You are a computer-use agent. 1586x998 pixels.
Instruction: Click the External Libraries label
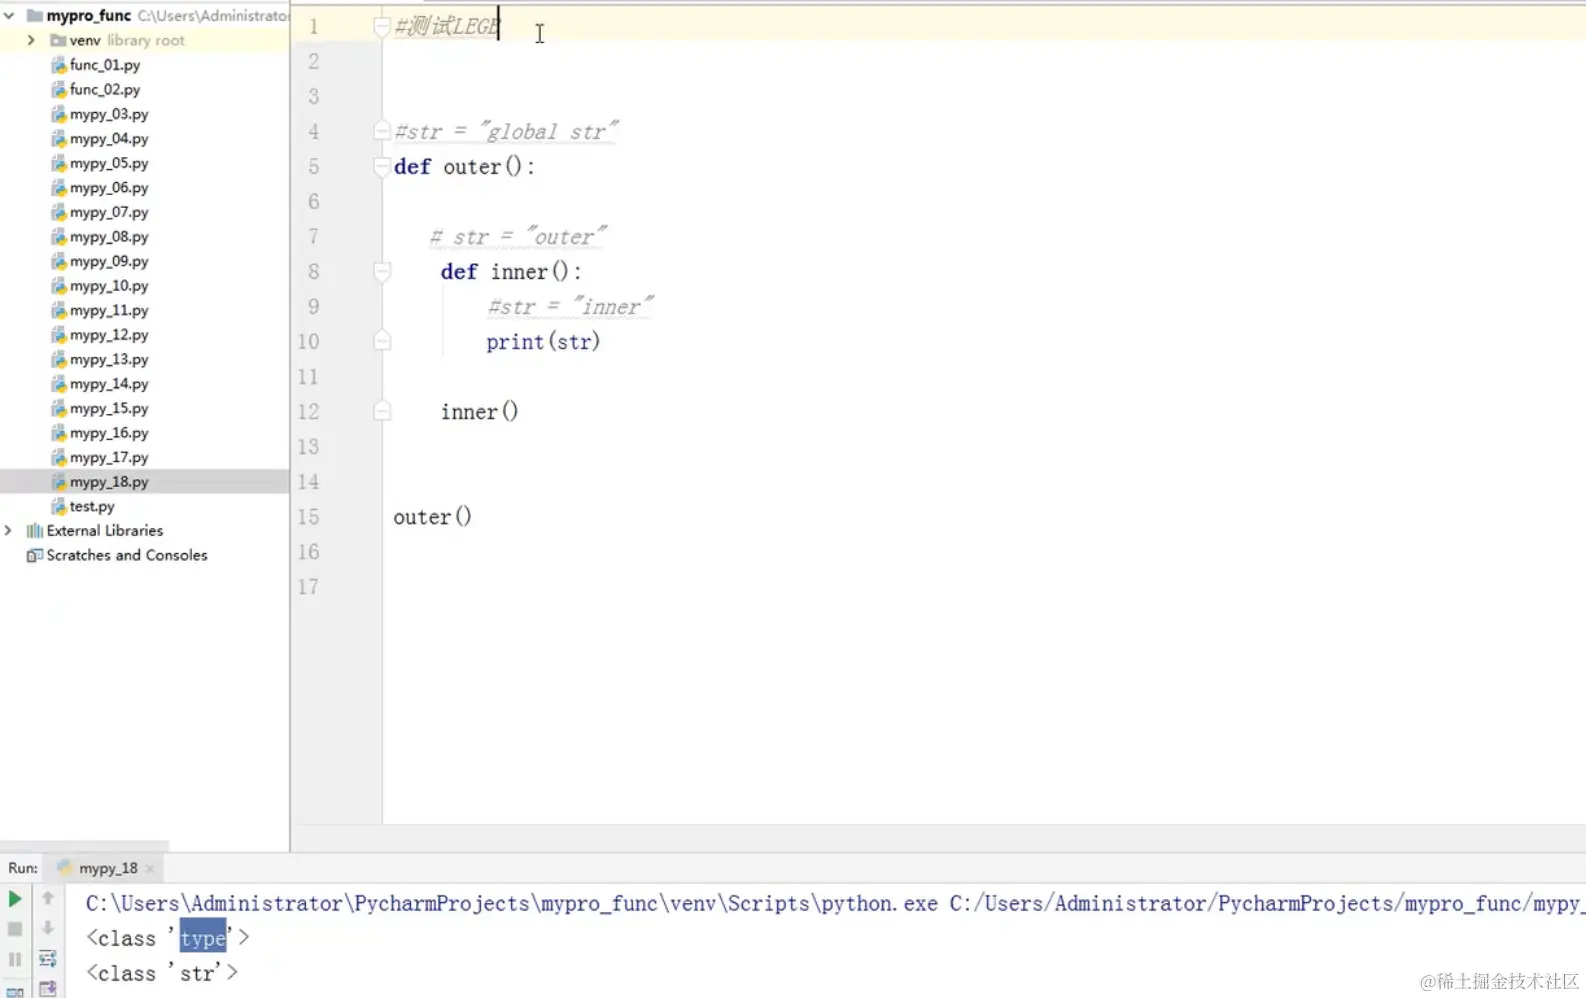104,530
